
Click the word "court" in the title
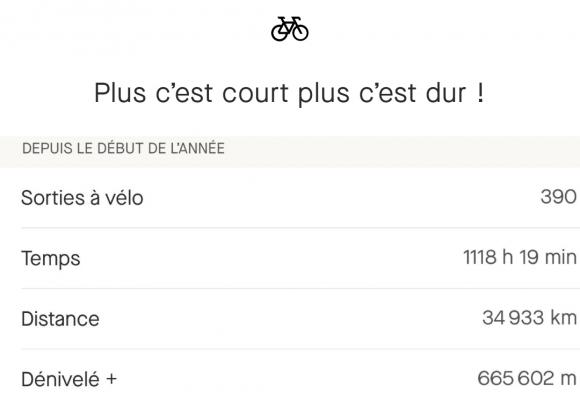click(x=255, y=92)
